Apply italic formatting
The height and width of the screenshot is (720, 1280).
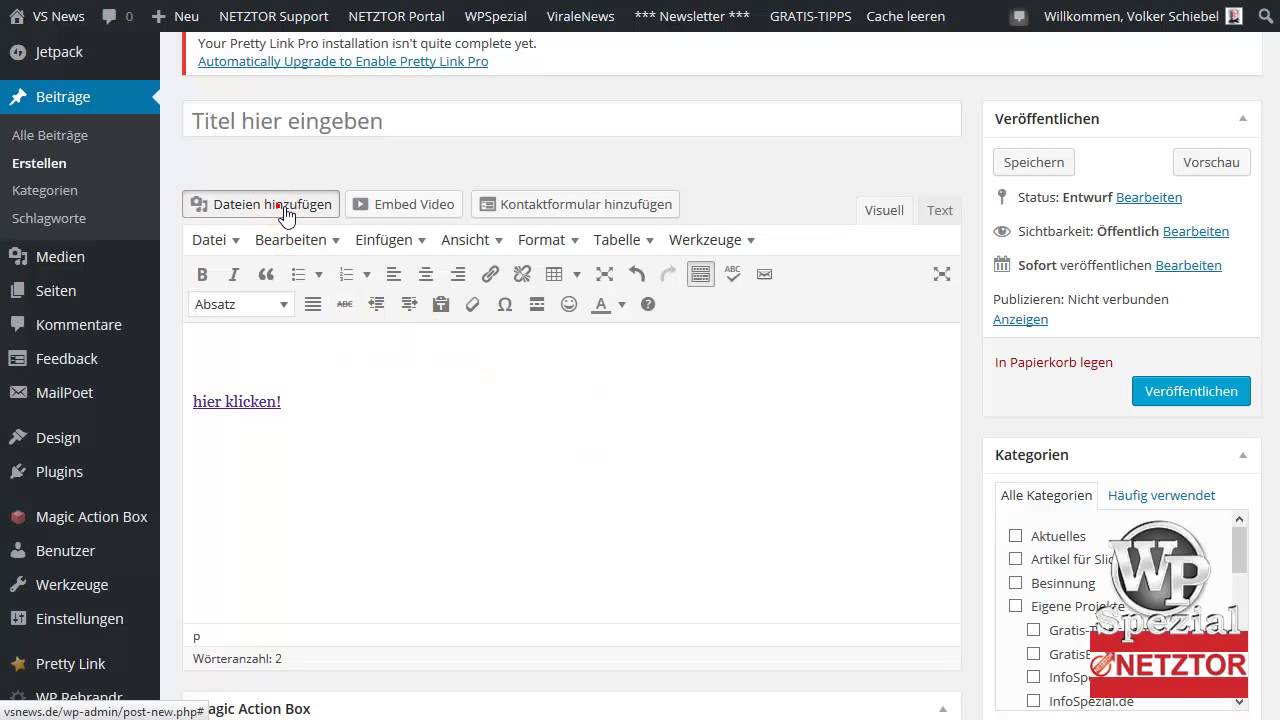point(234,274)
